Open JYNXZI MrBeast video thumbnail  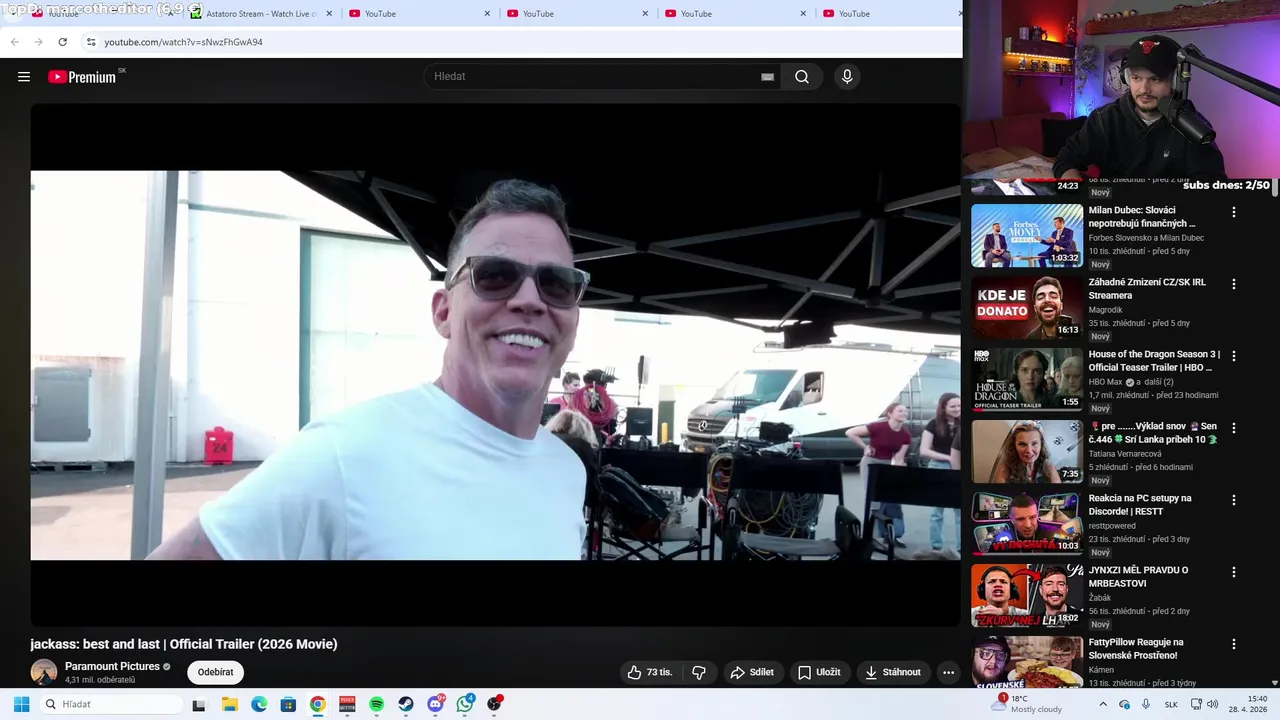click(x=1027, y=595)
